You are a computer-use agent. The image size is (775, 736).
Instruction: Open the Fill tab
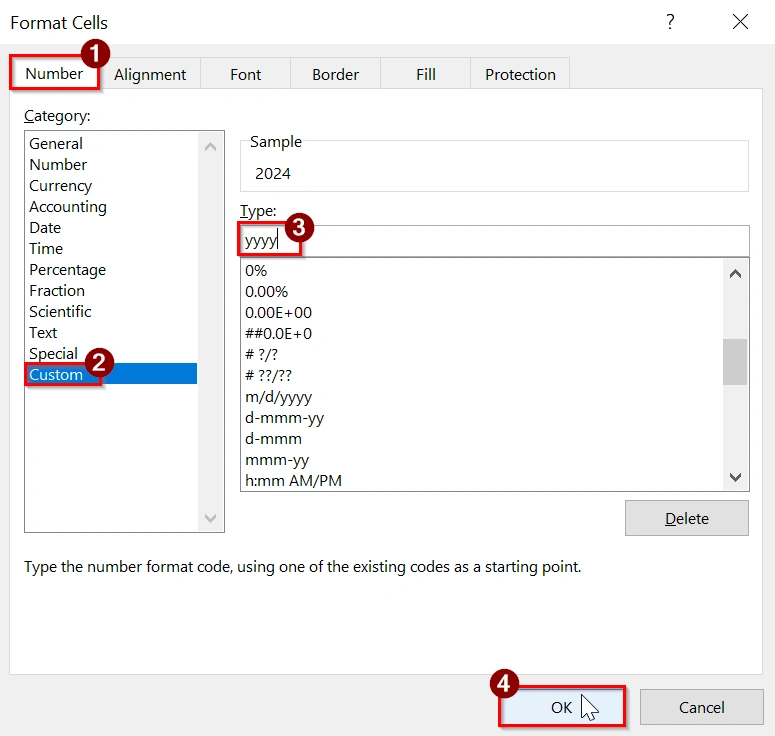coord(426,74)
